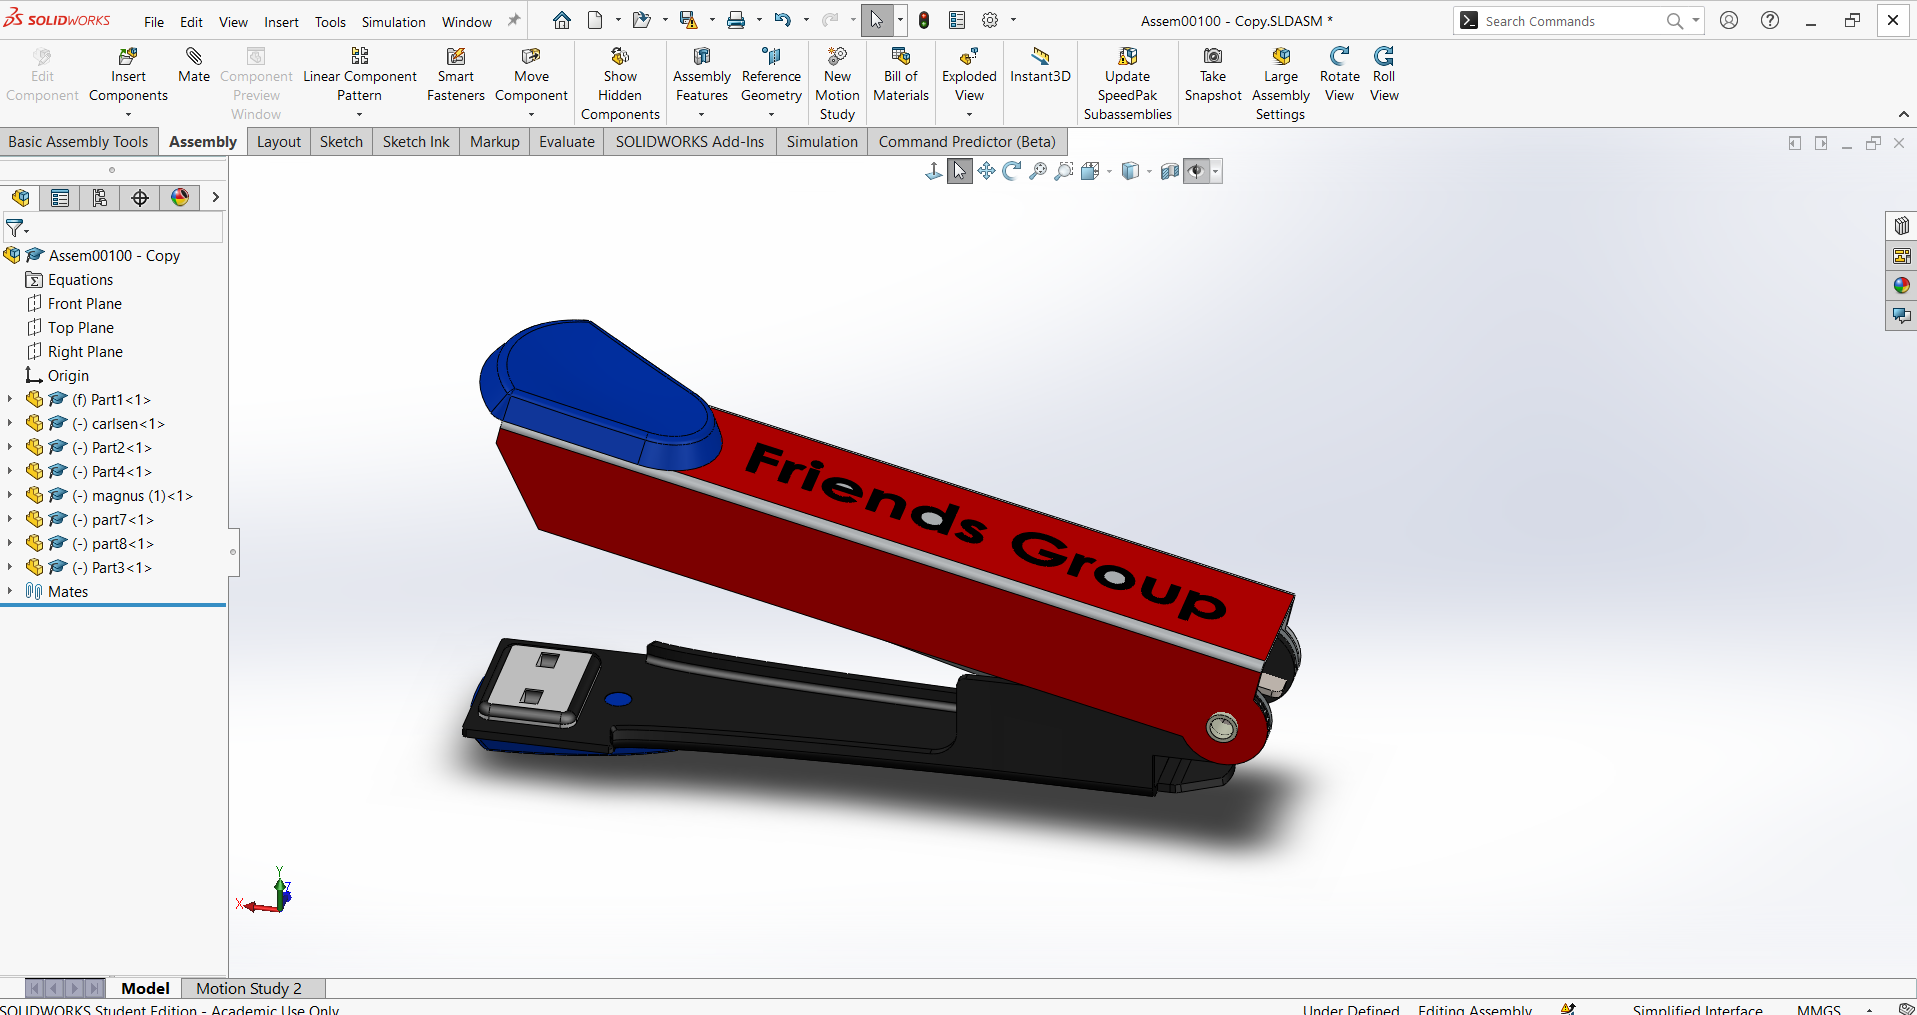Image resolution: width=1917 pixels, height=1015 pixels.
Task: Click the Rotate View tool
Action: (x=1339, y=76)
